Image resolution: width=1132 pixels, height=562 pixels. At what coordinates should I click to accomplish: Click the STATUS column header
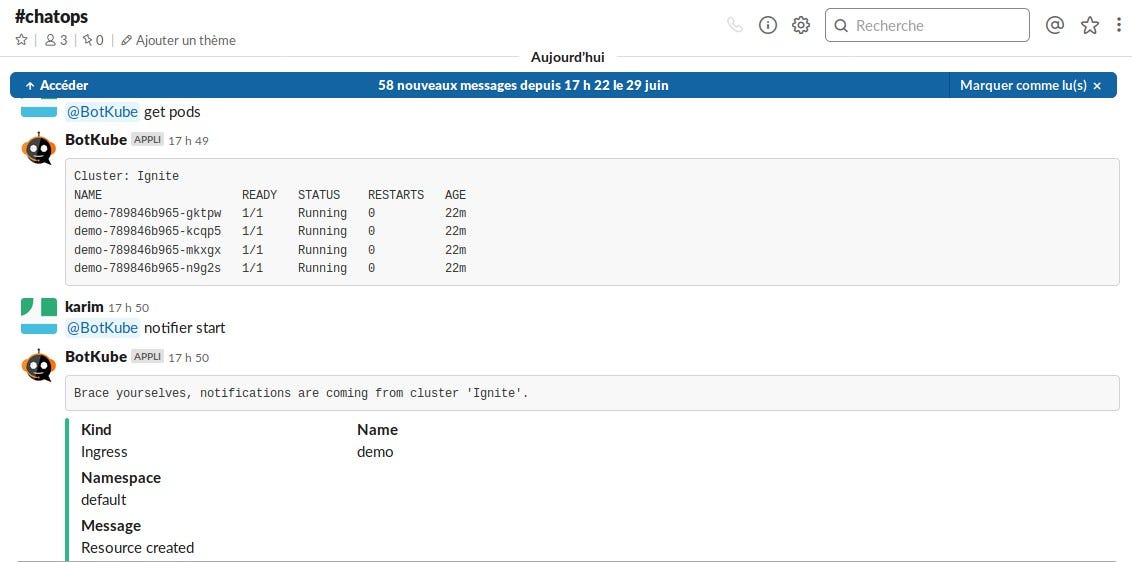pos(319,195)
